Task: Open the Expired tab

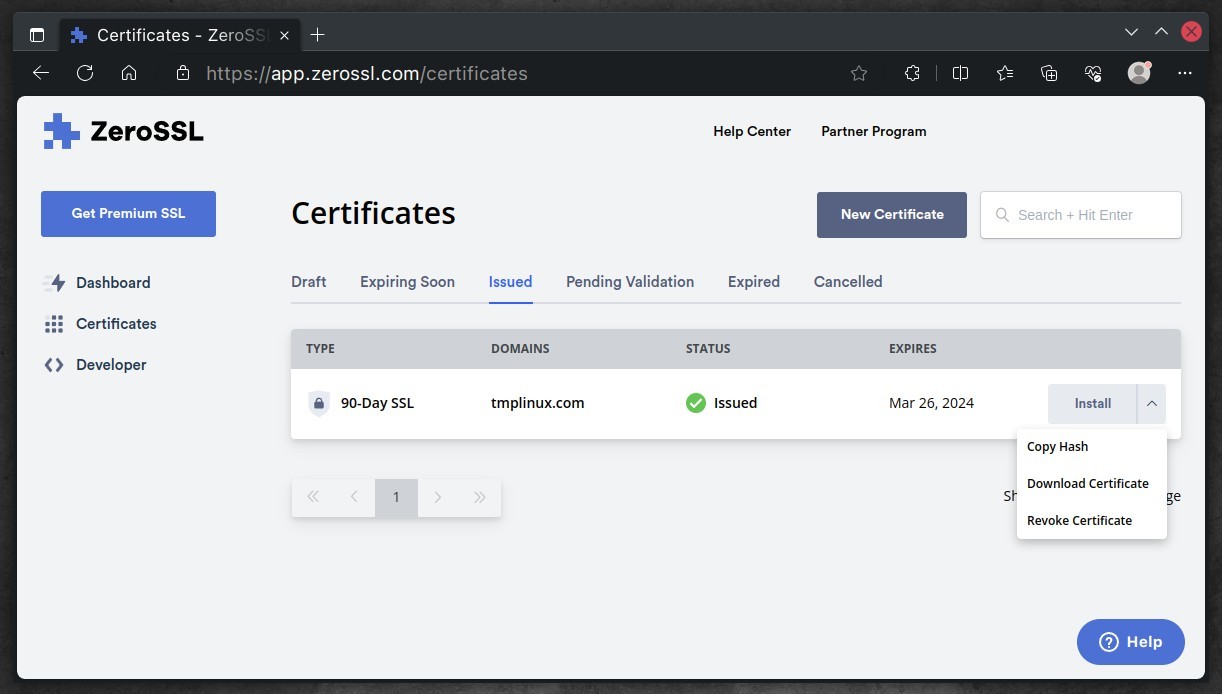Action: (754, 282)
